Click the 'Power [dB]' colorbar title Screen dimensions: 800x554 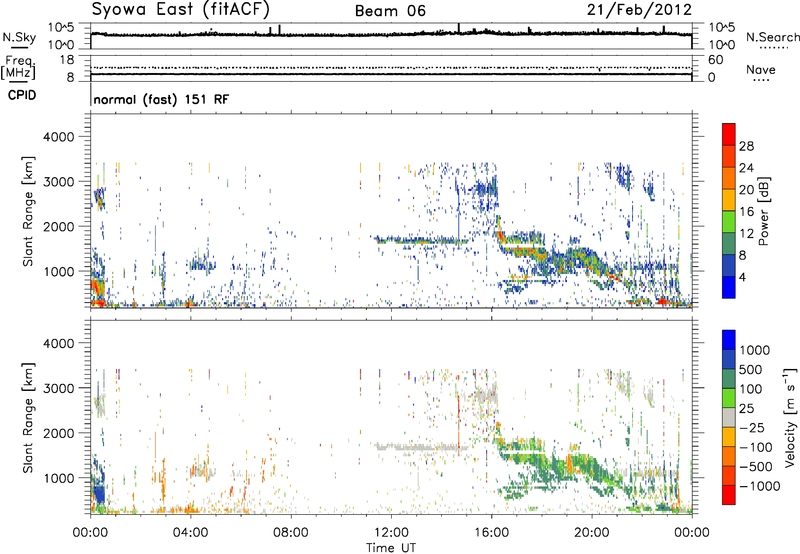click(763, 211)
